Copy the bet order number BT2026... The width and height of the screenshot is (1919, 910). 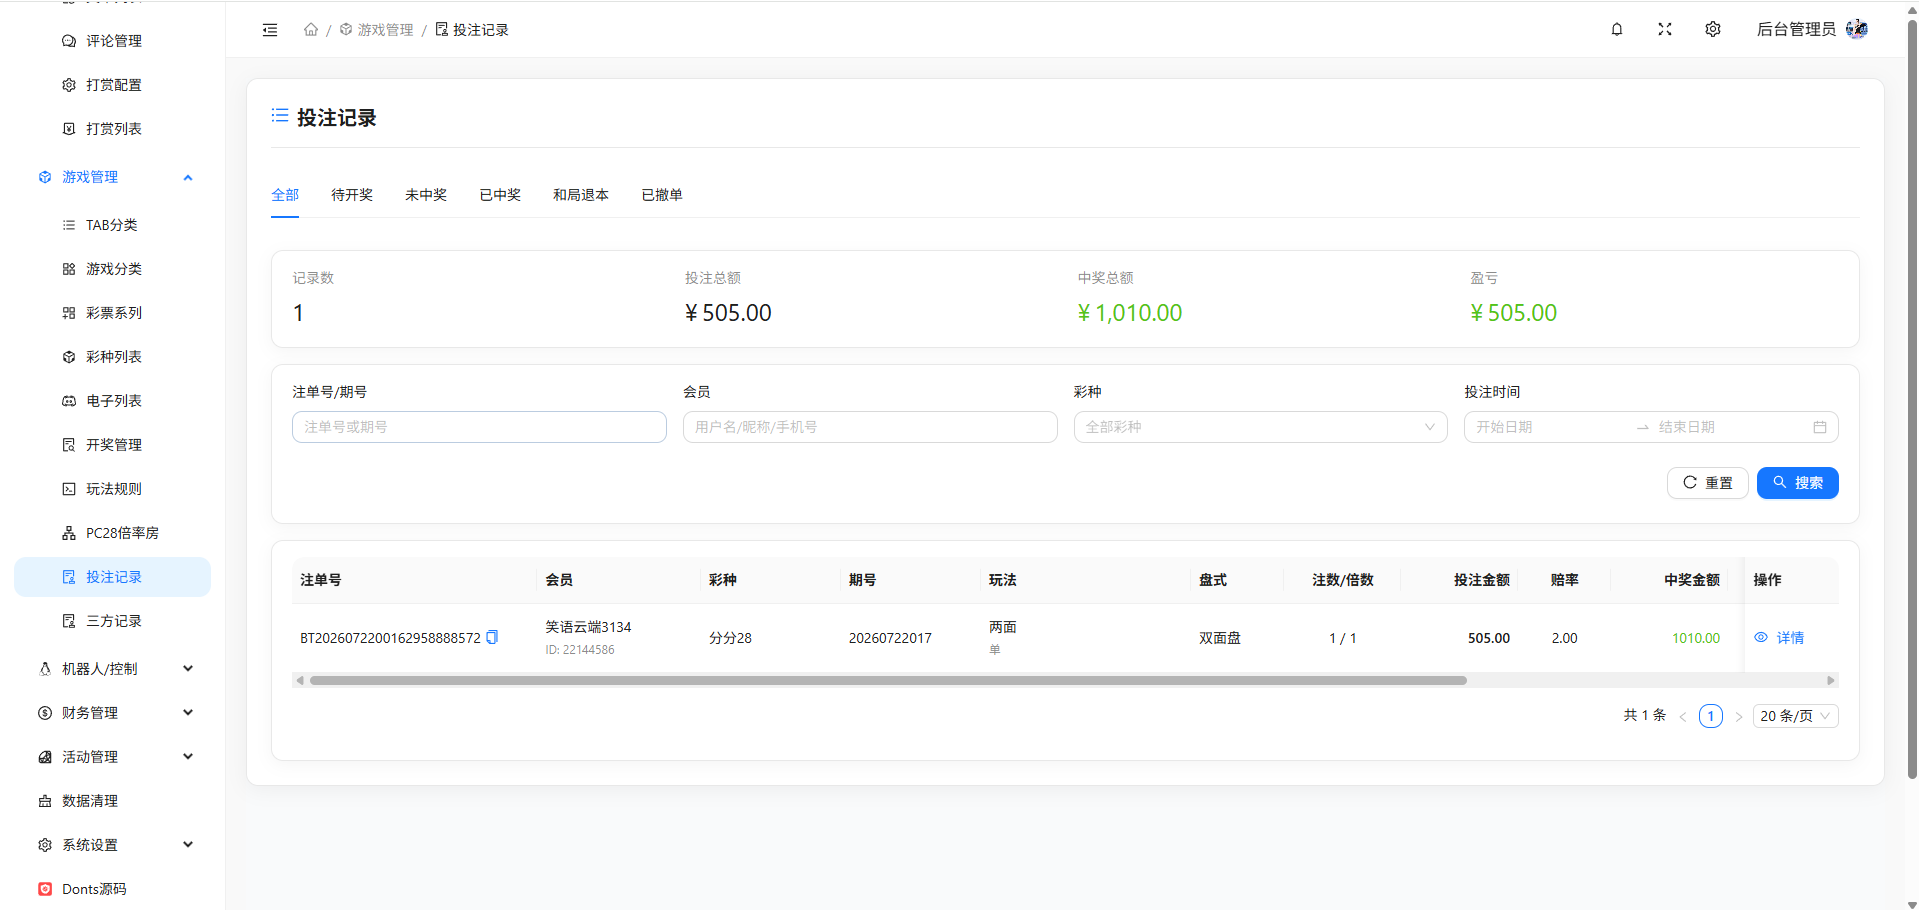point(492,637)
